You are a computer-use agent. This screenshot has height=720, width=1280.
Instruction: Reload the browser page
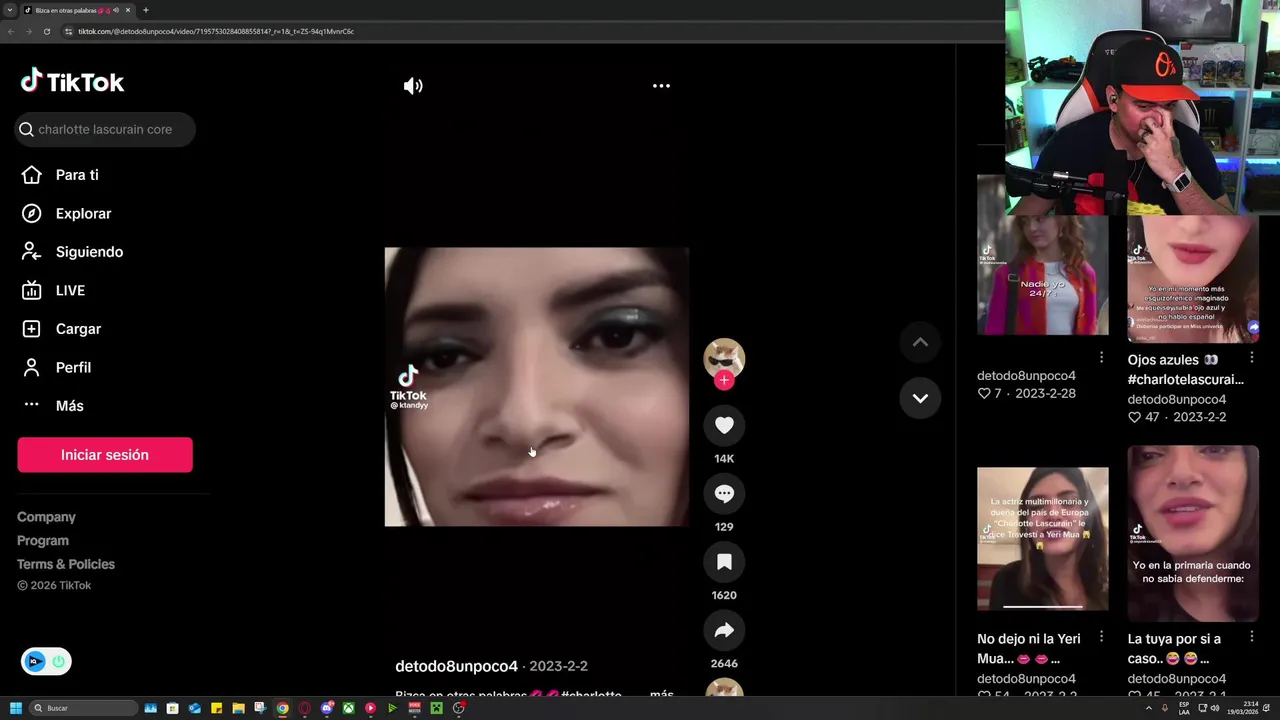click(x=47, y=31)
